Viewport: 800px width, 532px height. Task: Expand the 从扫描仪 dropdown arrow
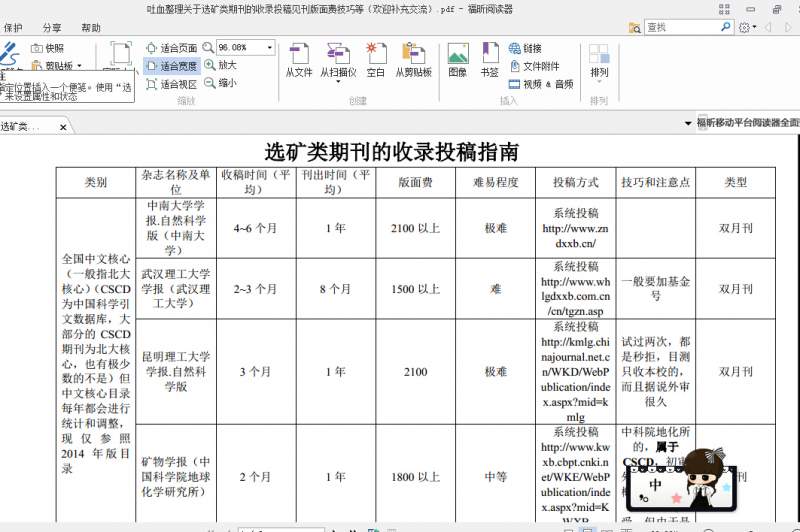[338, 82]
